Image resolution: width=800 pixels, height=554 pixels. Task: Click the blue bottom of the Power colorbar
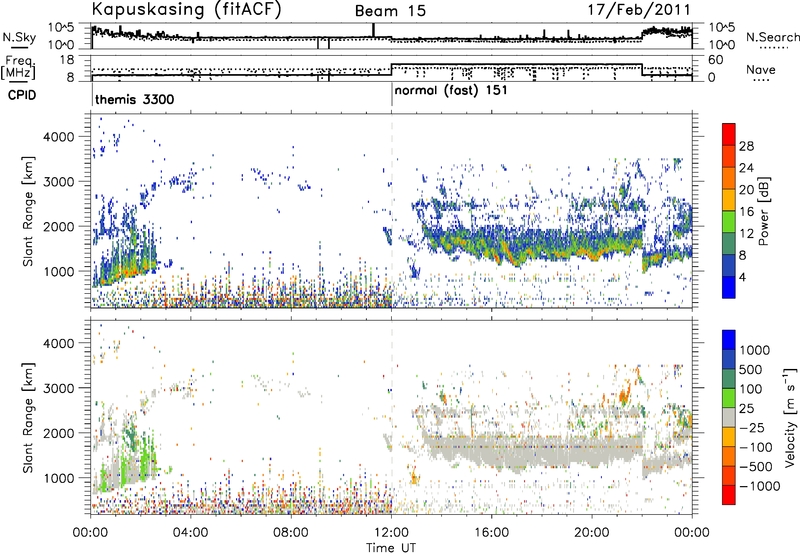pyautogui.click(x=729, y=287)
